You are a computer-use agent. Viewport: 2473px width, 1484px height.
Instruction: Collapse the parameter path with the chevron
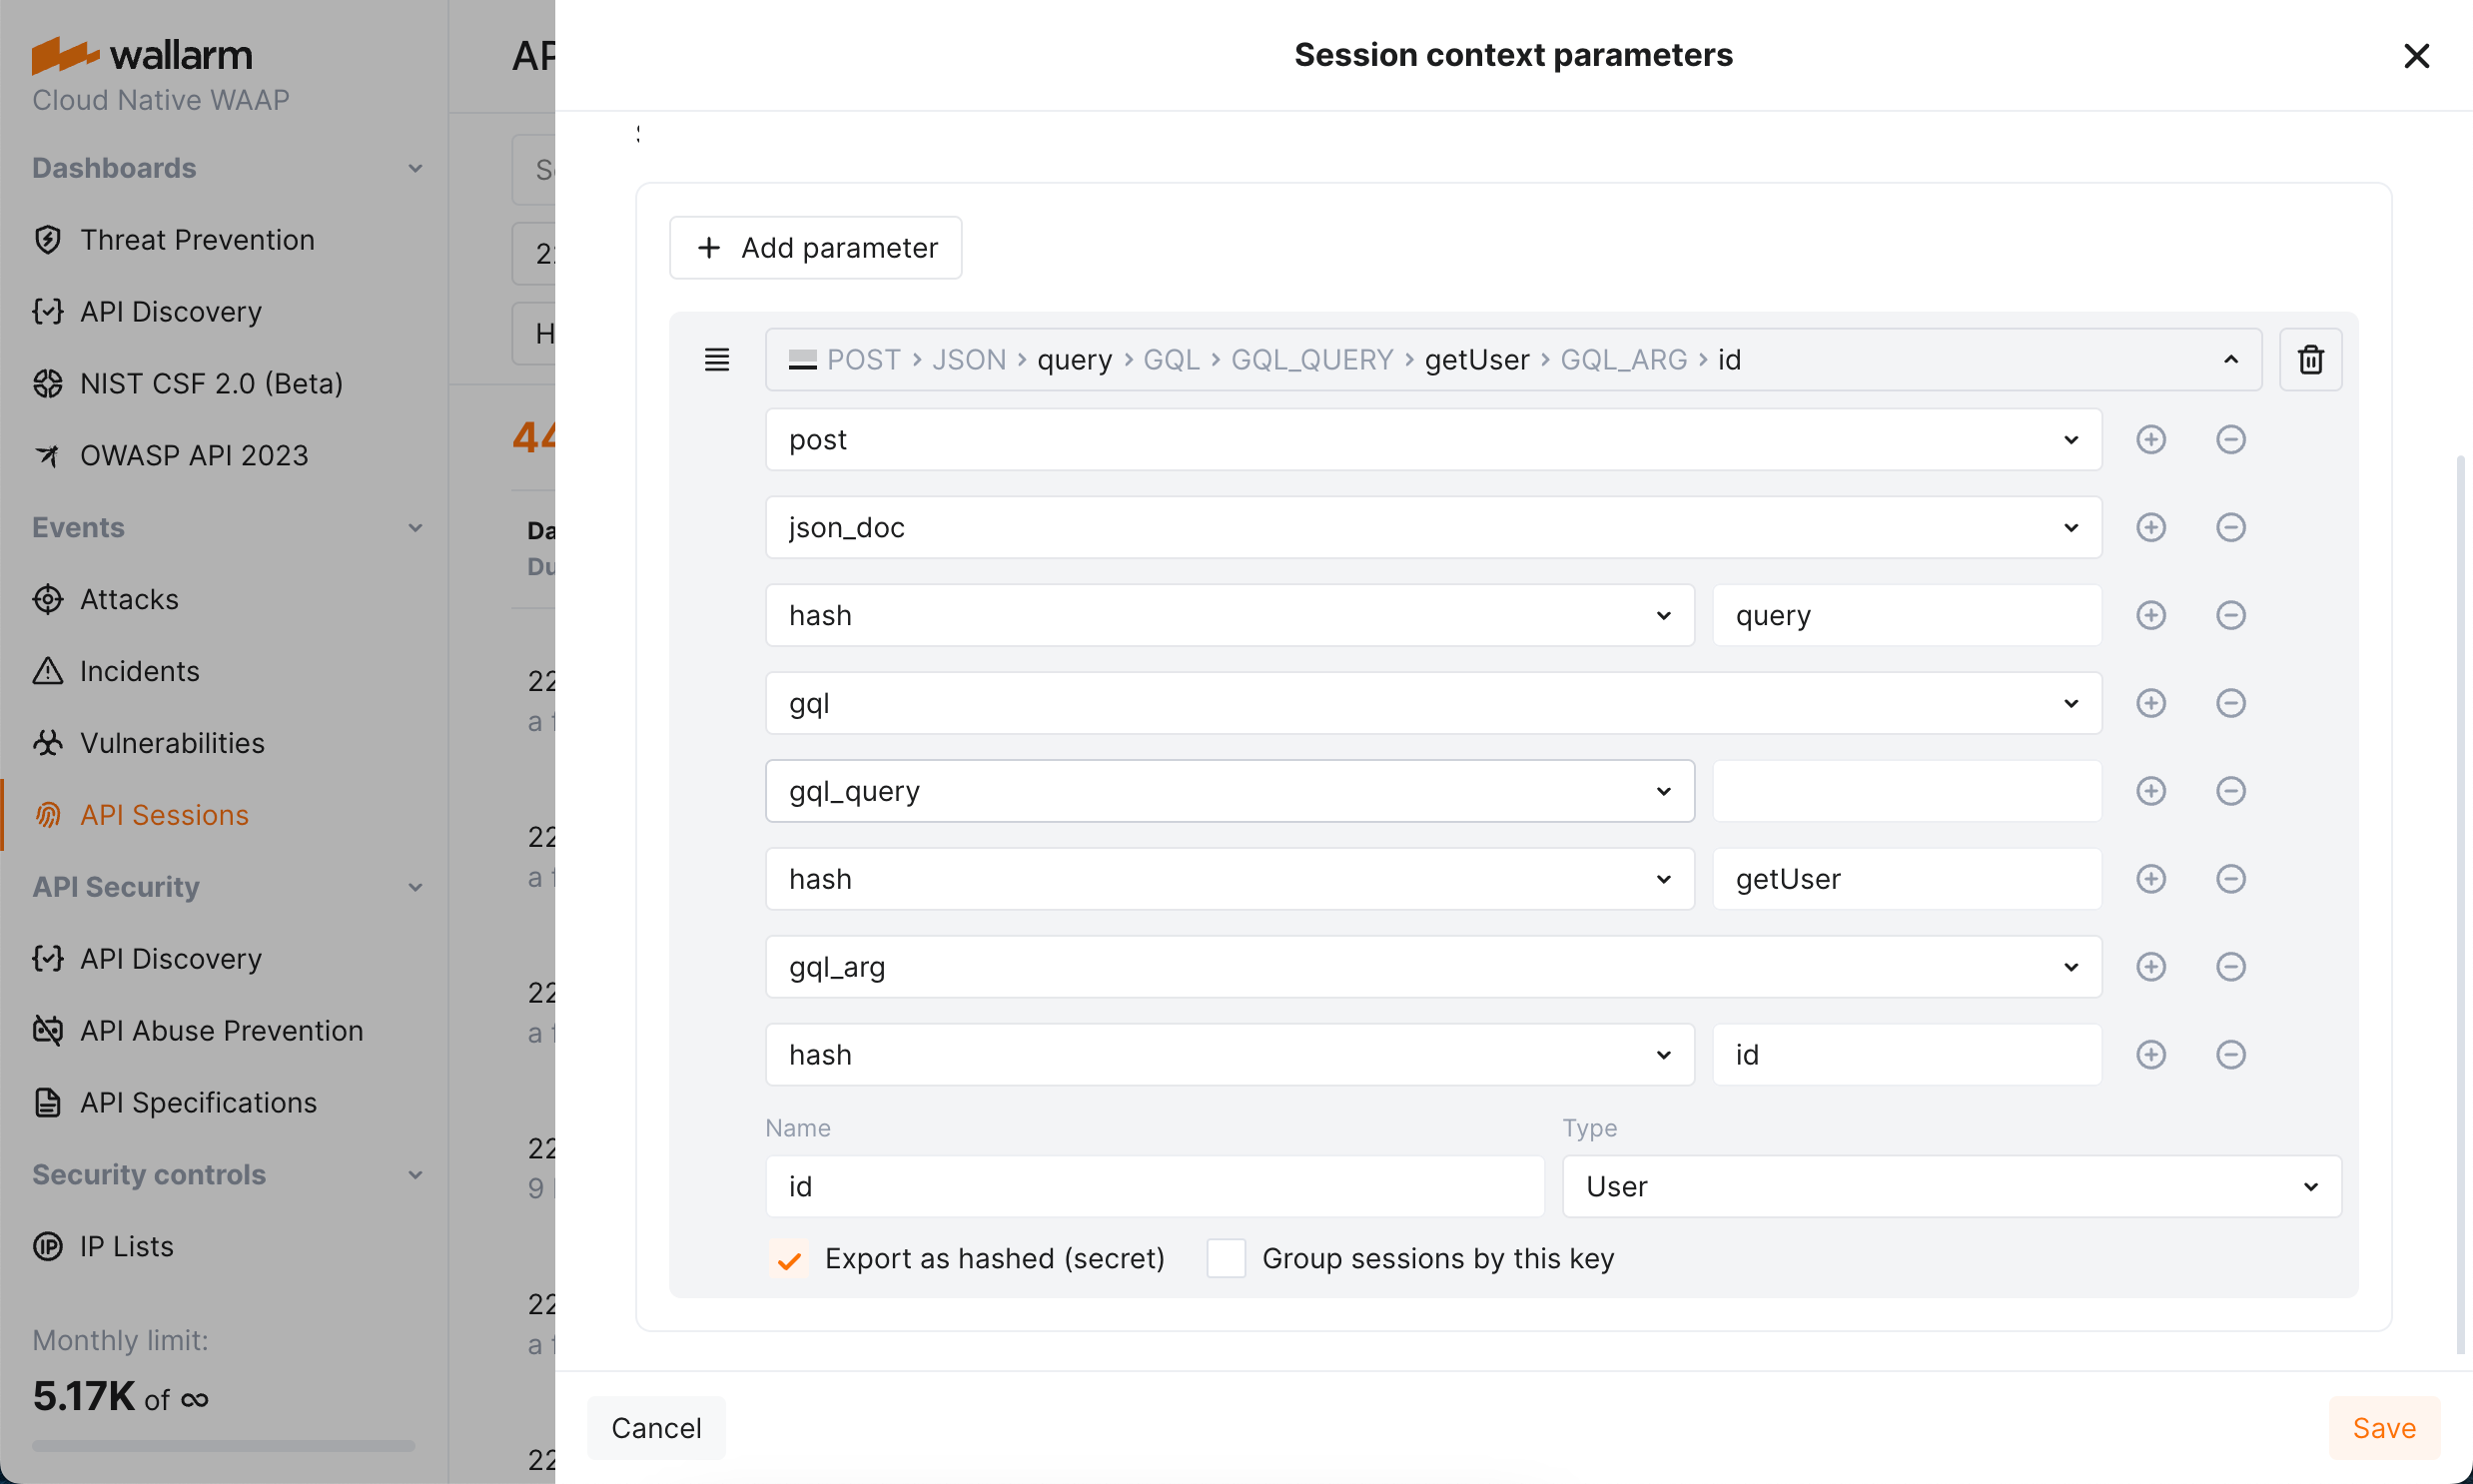2231,359
